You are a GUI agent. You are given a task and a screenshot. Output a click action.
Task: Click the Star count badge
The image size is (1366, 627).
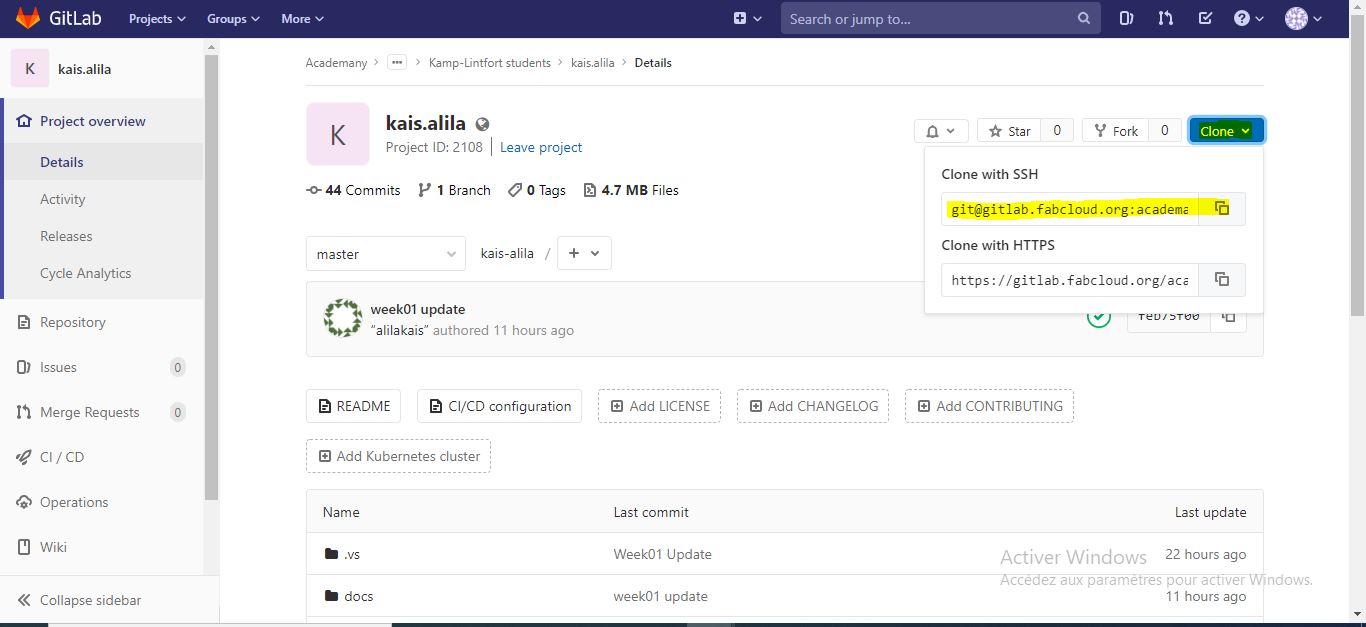1057,130
